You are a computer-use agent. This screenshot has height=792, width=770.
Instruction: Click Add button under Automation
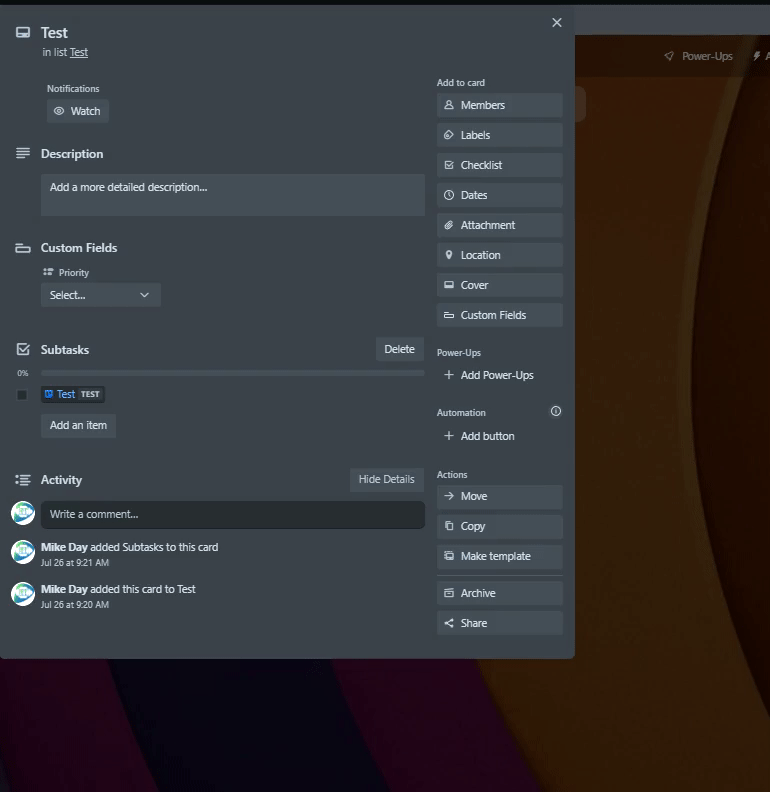coord(499,436)
